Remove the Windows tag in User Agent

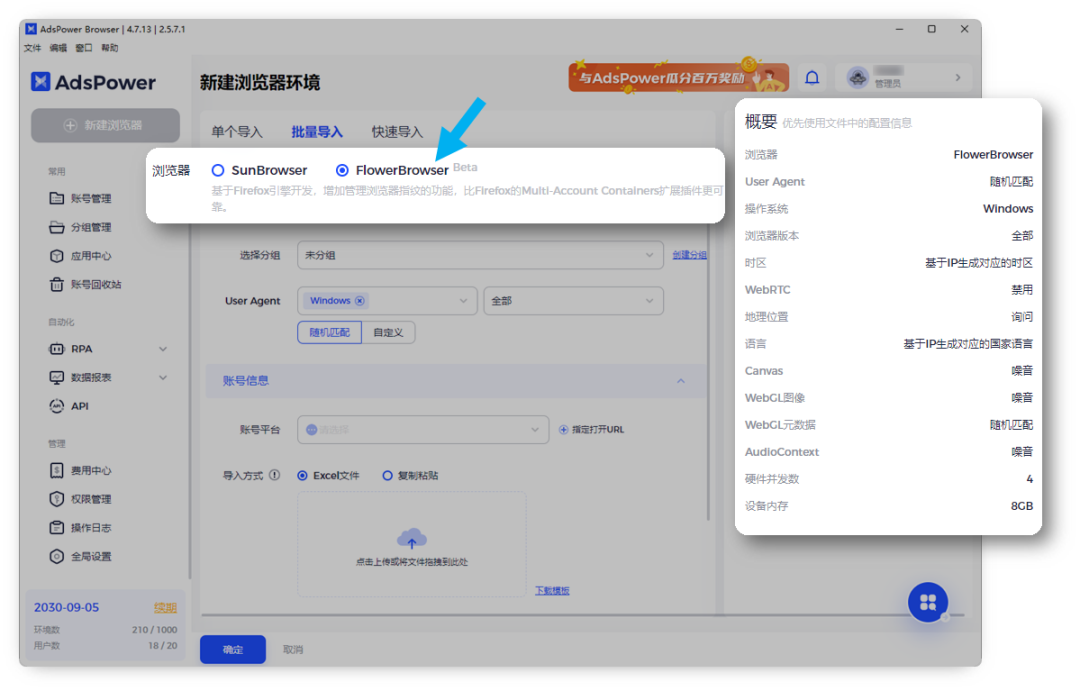tap(360, 301)
